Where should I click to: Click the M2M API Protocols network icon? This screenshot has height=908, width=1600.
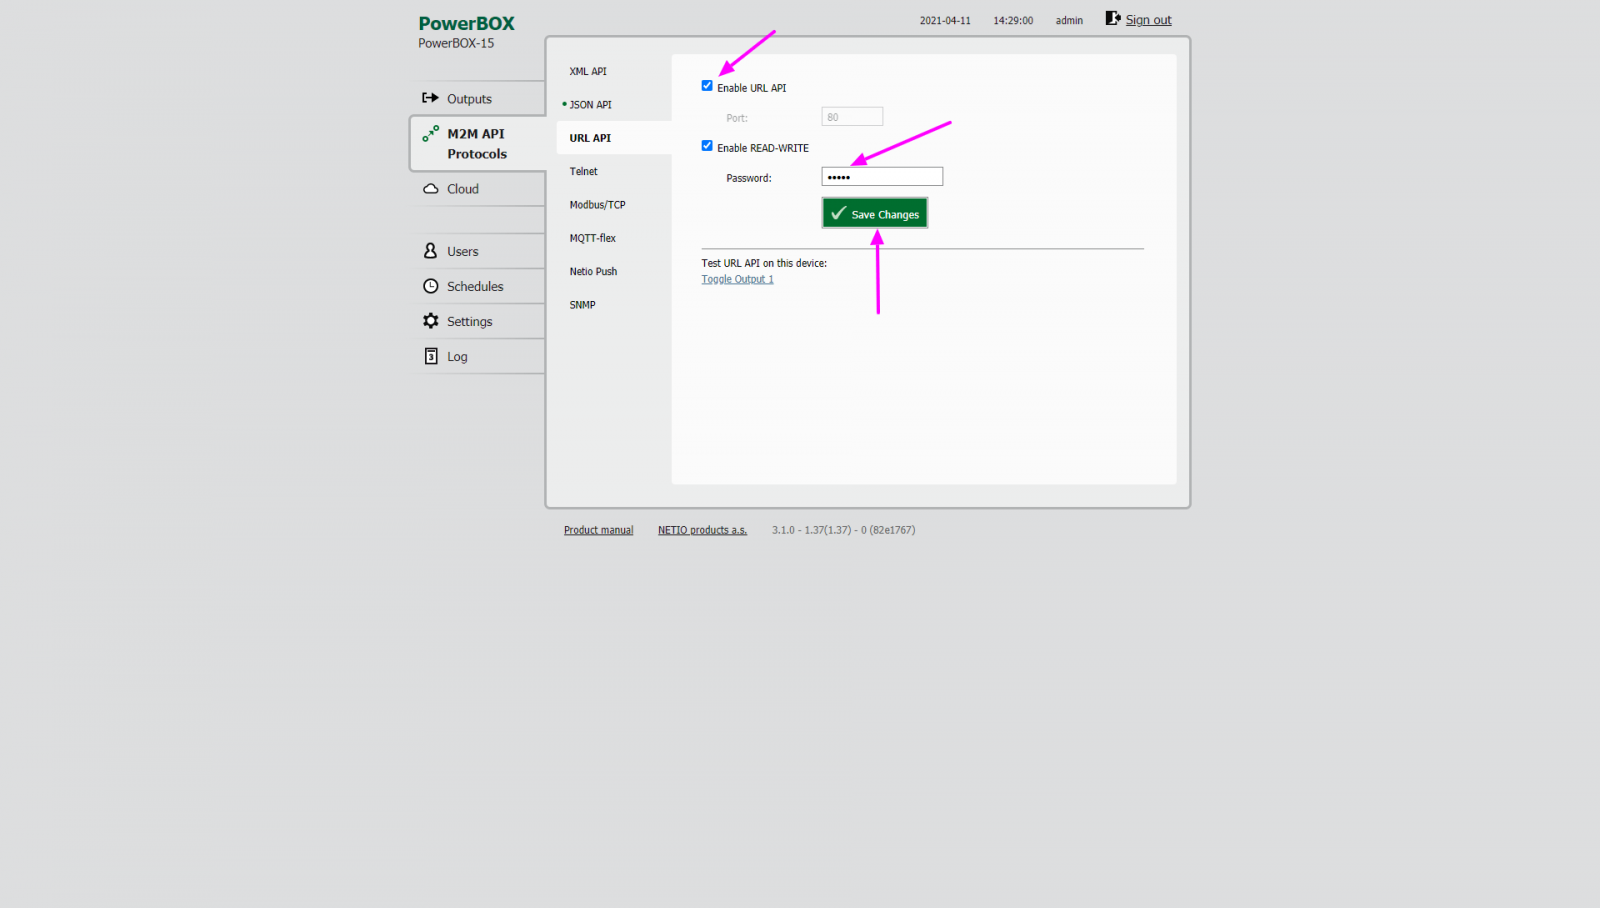[x=430, y=134]
